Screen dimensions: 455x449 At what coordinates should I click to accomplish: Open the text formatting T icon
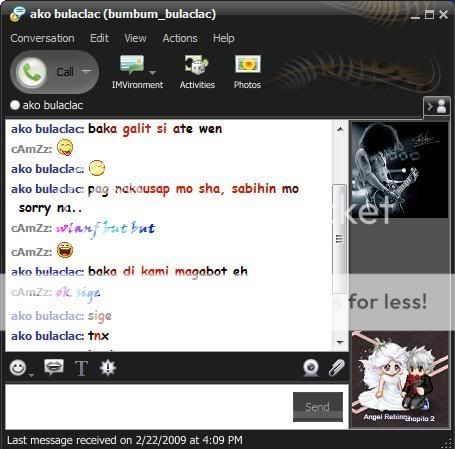pyautogui.click(x=81, y=368)
